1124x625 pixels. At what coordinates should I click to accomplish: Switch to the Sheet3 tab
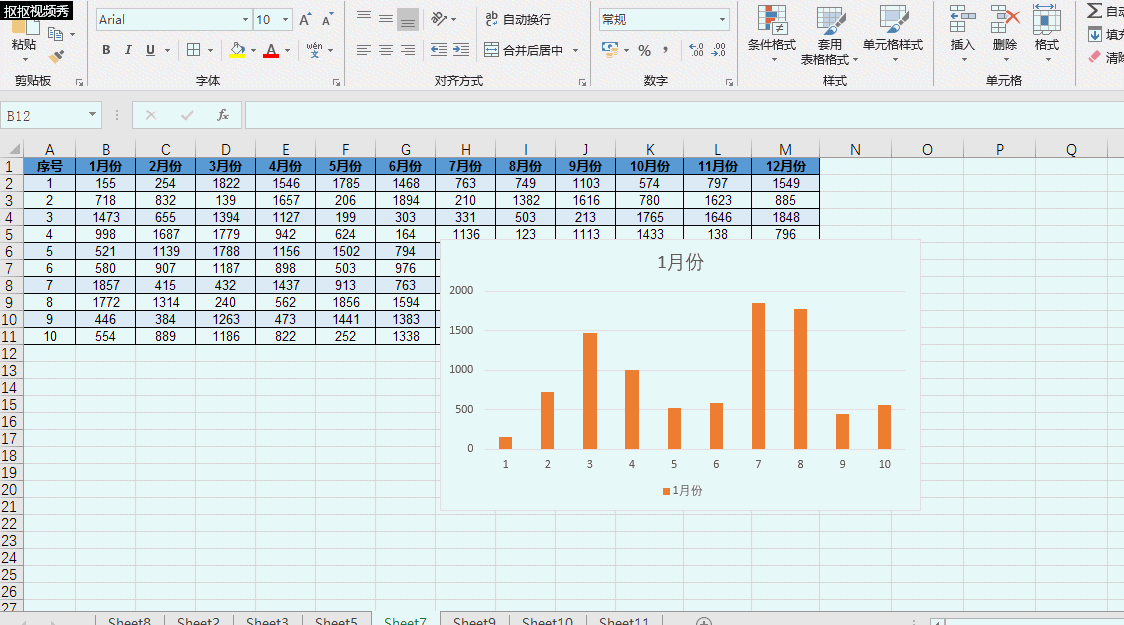[x=267, y=621]
